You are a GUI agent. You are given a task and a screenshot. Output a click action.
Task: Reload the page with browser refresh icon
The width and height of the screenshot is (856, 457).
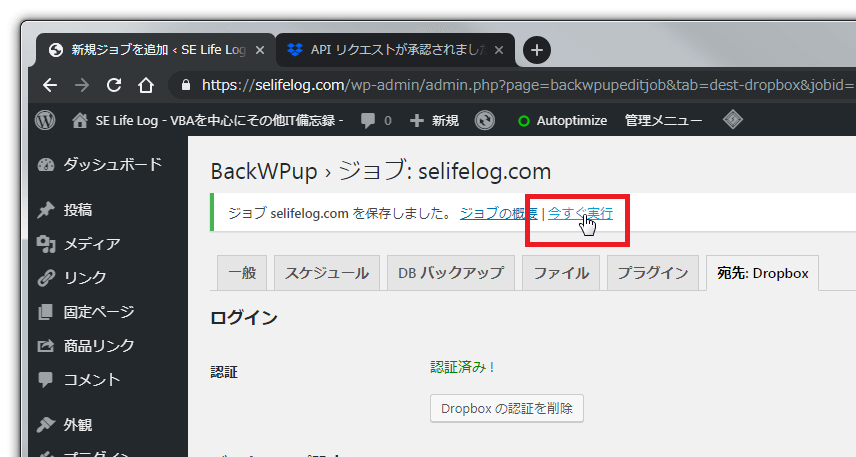pyautogui.click(x=114, y=85)
